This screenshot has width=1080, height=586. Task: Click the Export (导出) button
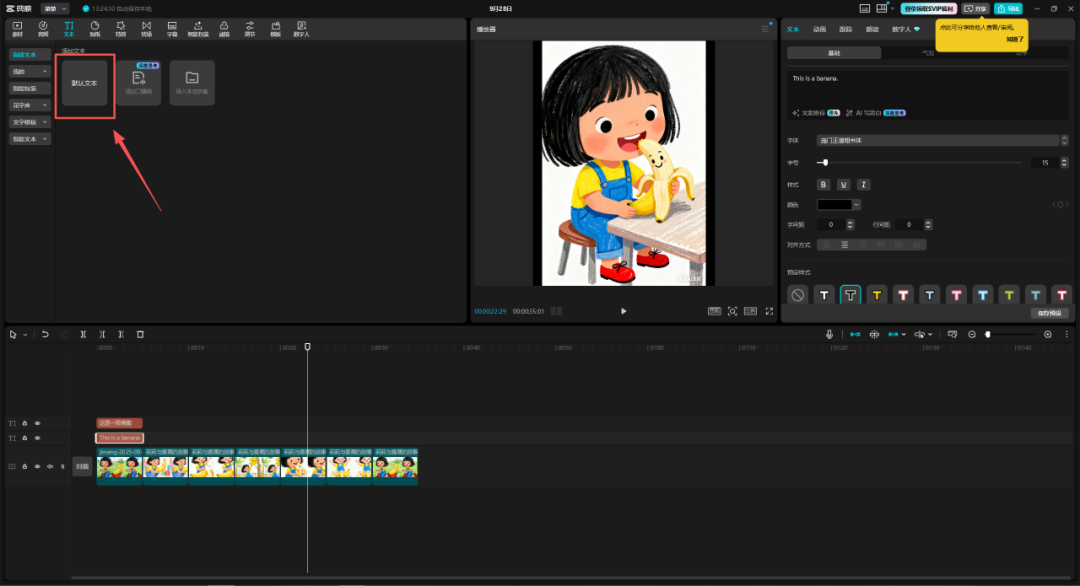[1008, 8]
